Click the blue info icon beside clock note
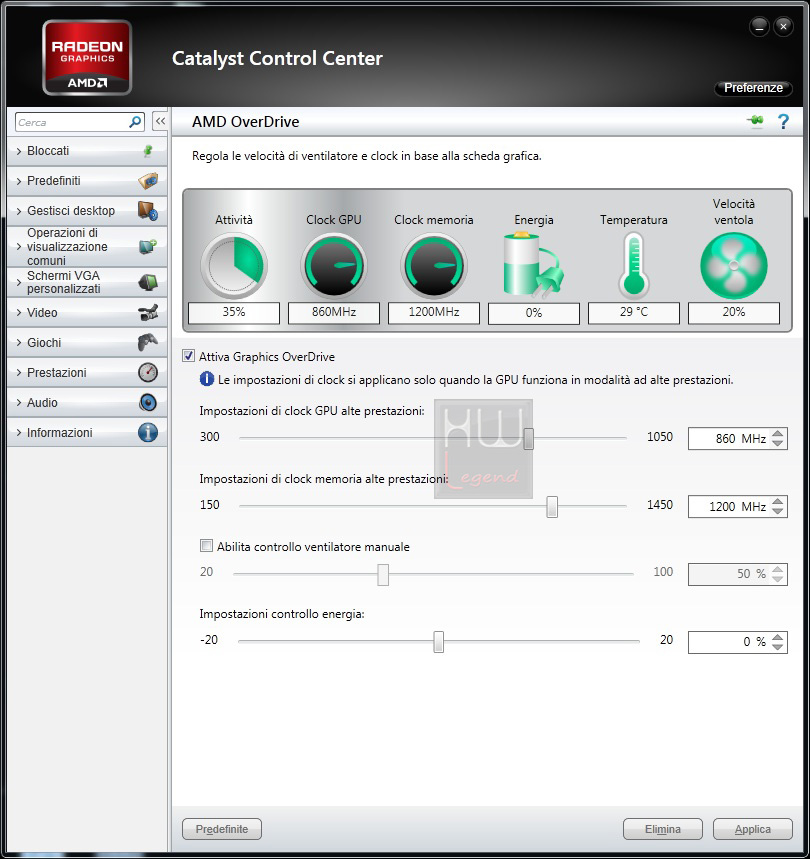 click(x=206, y=379)
